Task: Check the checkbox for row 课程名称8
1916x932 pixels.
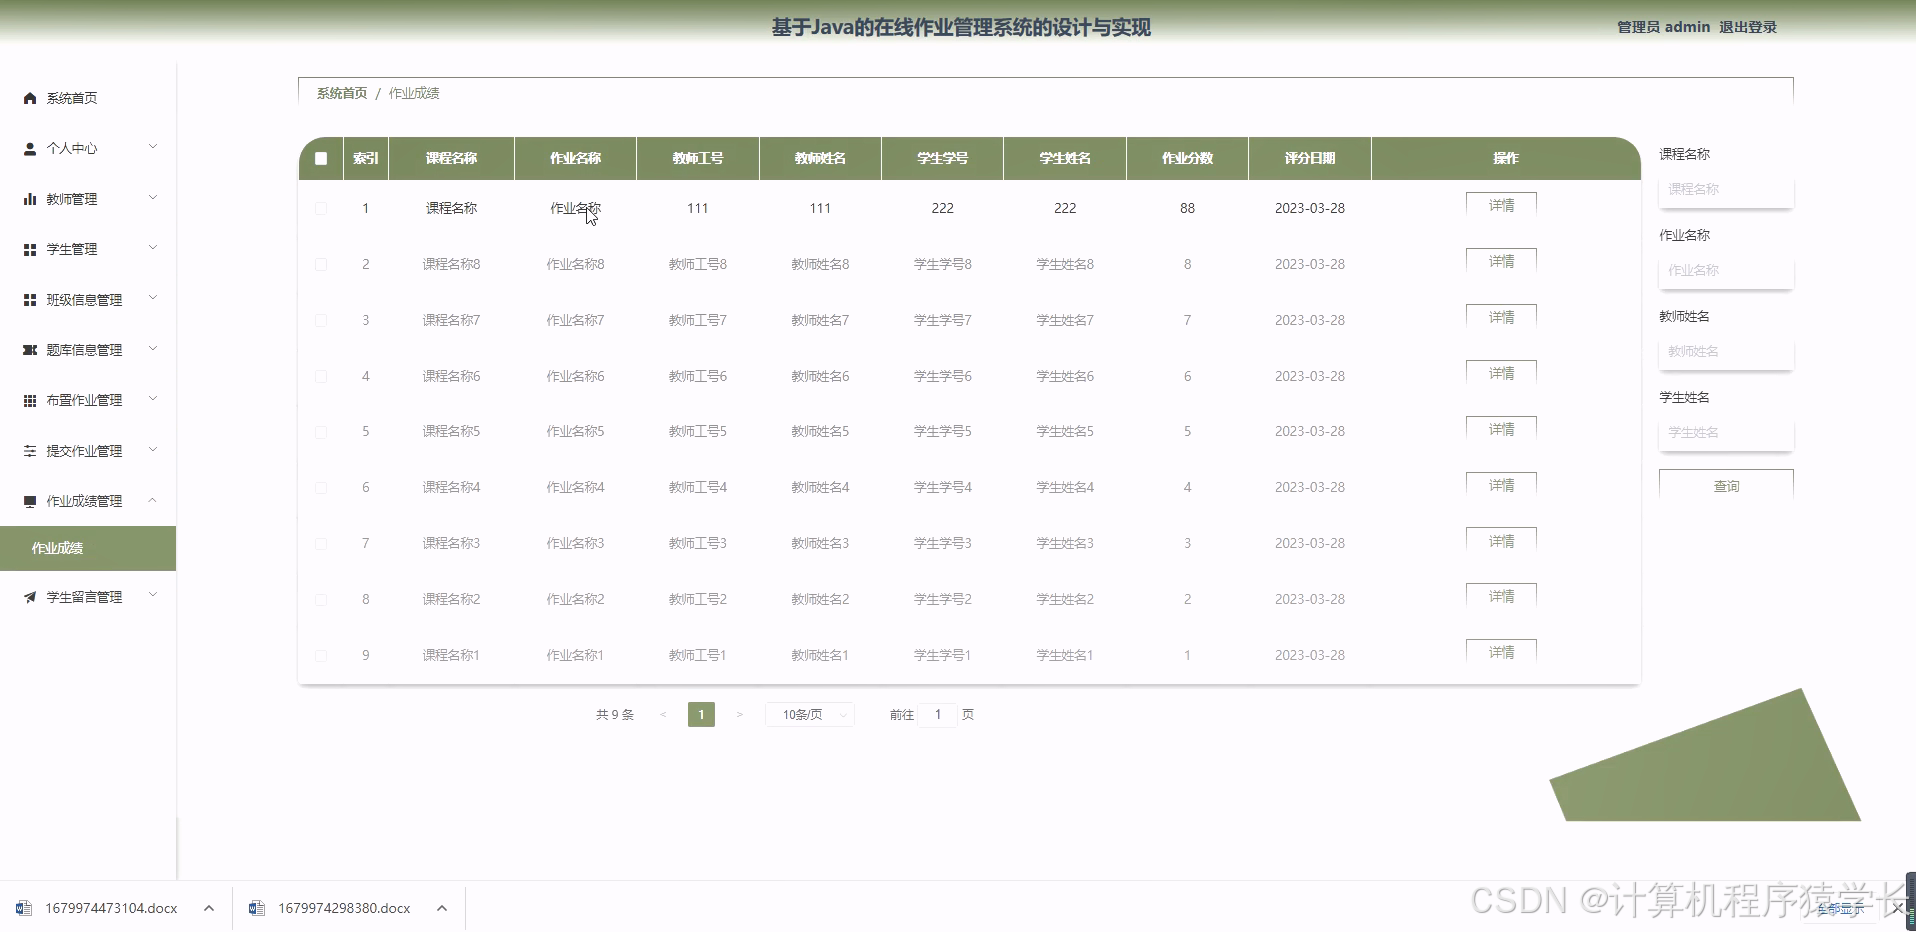Action: tap(321, 264)
